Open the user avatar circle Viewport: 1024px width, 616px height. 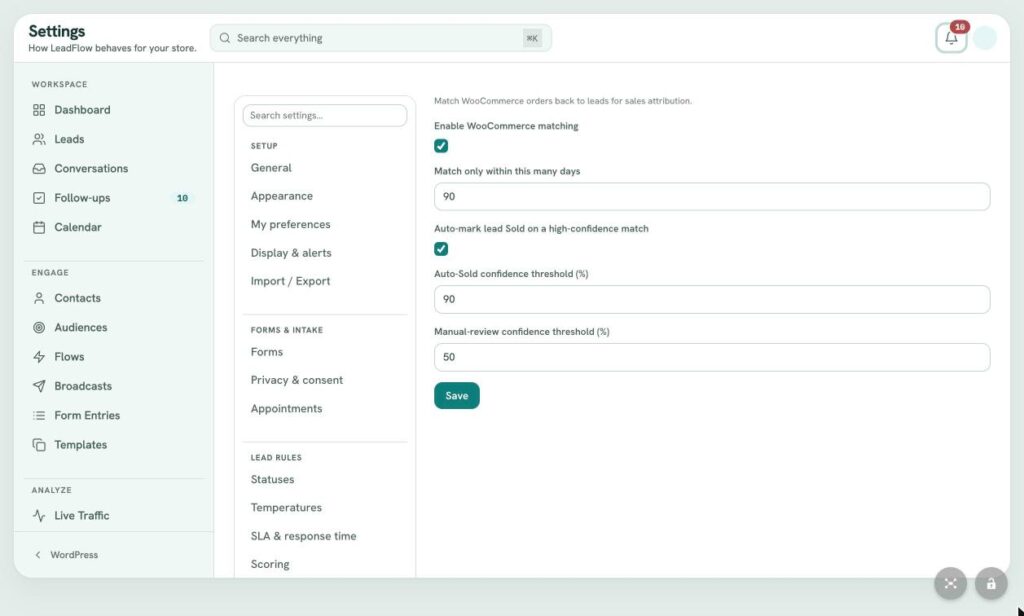coord(985,38)
